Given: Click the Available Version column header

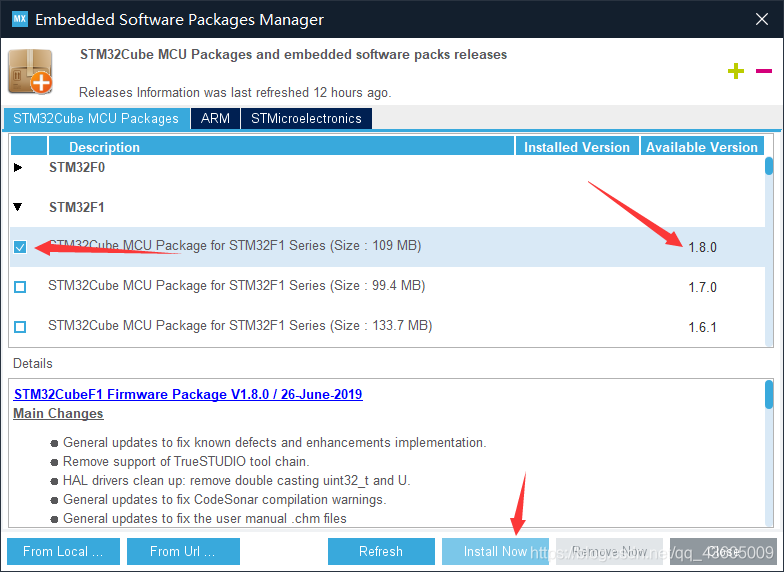Looking at the screenshot, I should (702, 147).
